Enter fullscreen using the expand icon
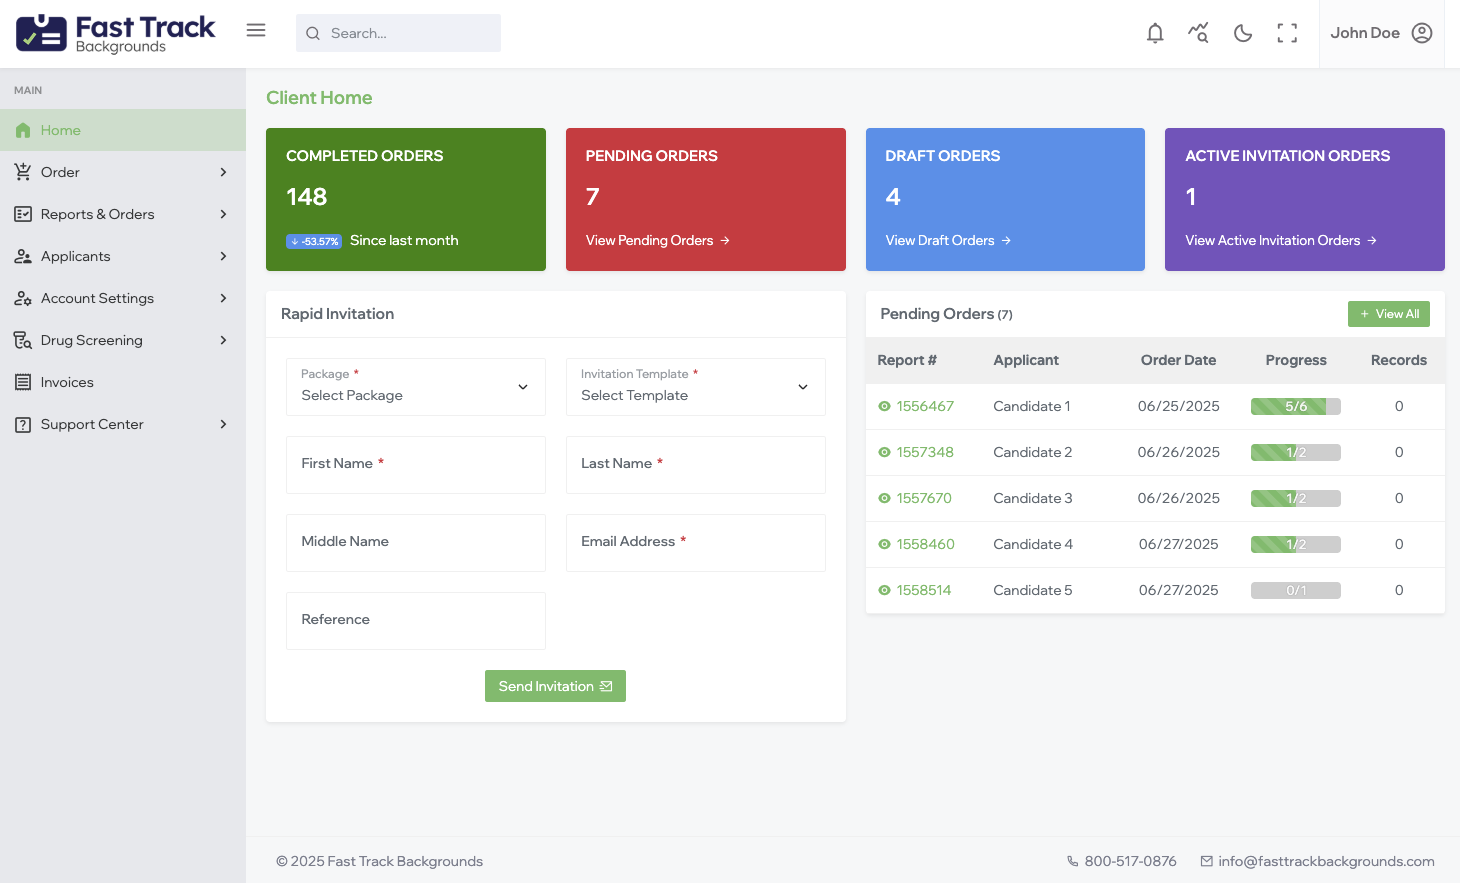Viewport: 1460px width, 883px height. click(x=1287, y=33)
